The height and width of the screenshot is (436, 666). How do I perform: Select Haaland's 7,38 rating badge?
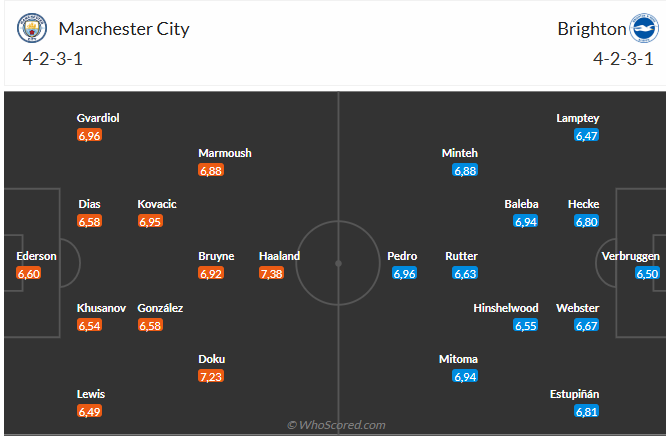(271, 273)
